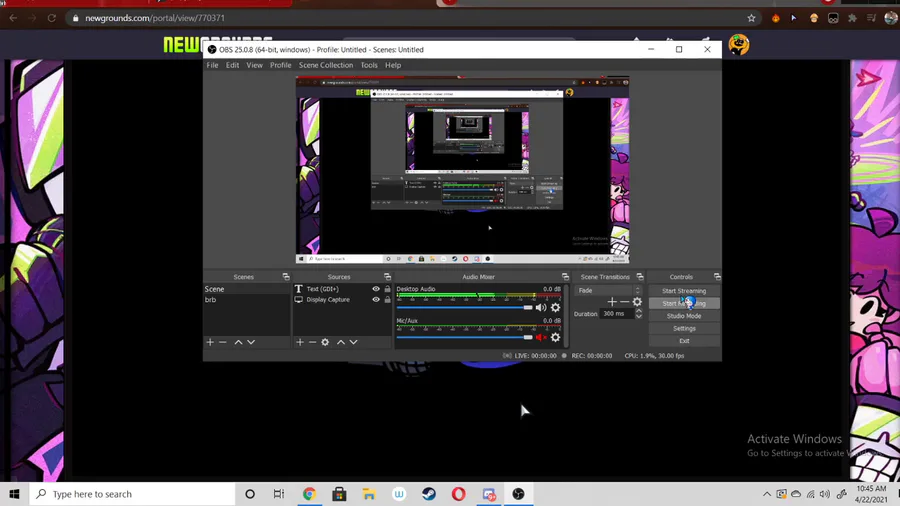Bookmark page with Chrome star icon
The image size is (900, 506).
tap(751, 18)
